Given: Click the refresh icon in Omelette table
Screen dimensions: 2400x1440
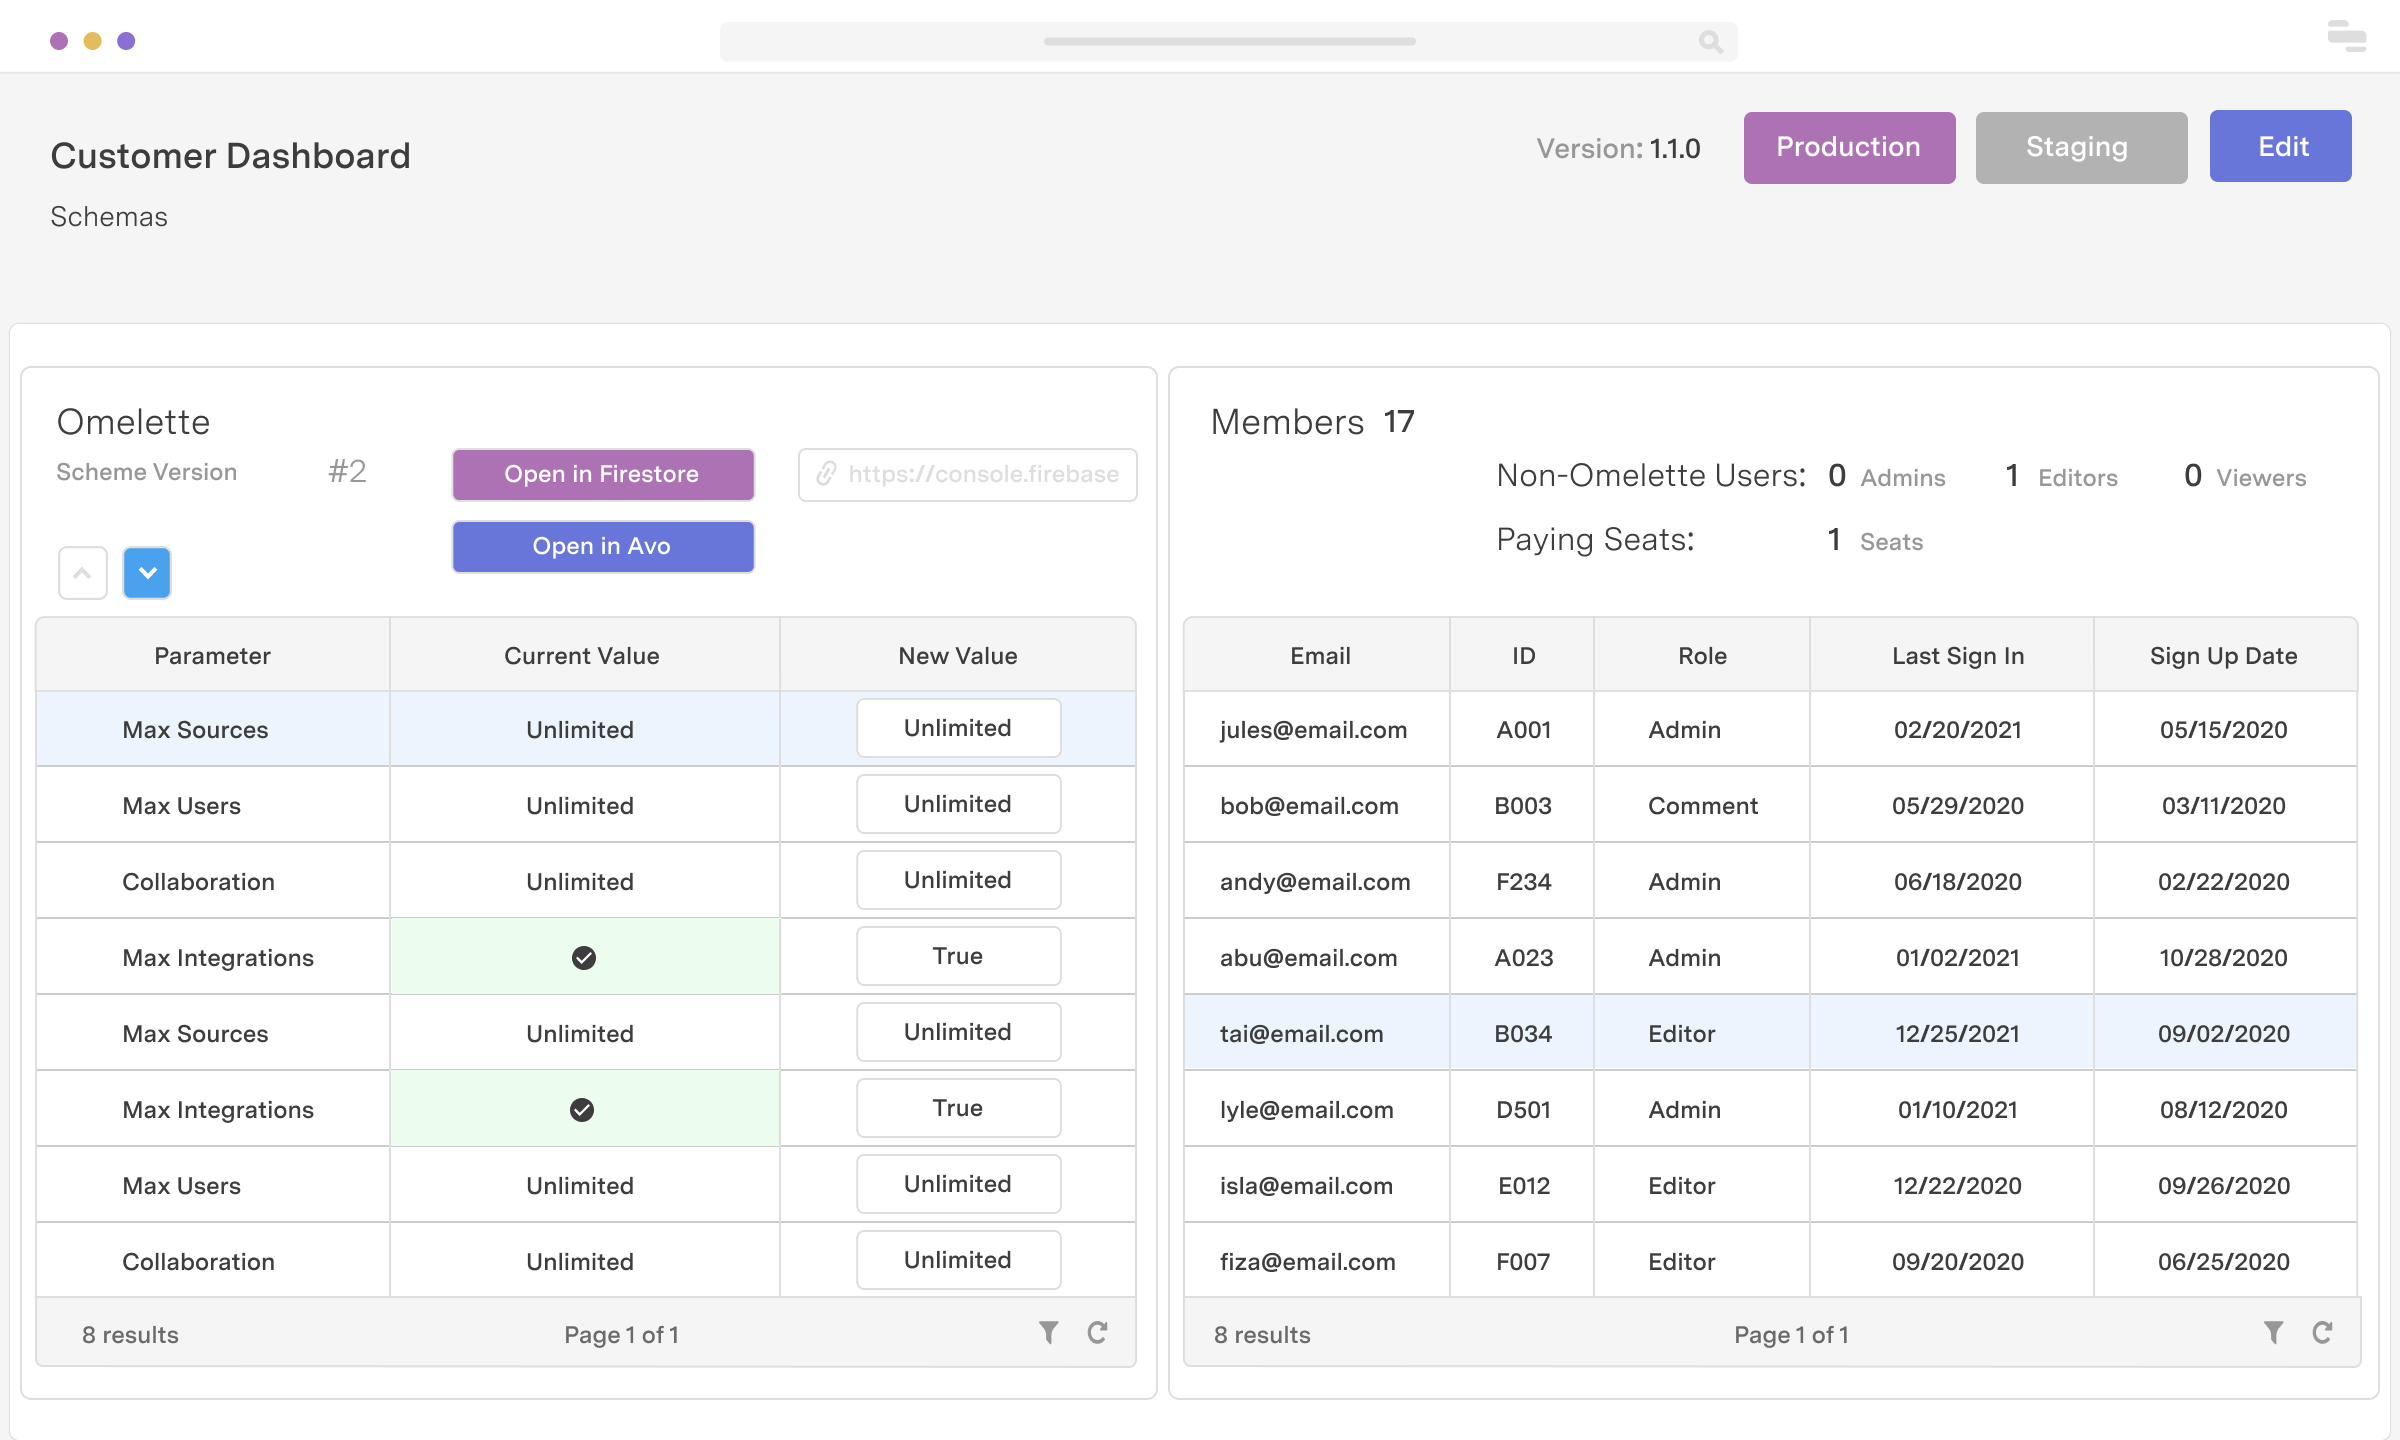Looking at the screenshot, I should pos(1099,1332).
